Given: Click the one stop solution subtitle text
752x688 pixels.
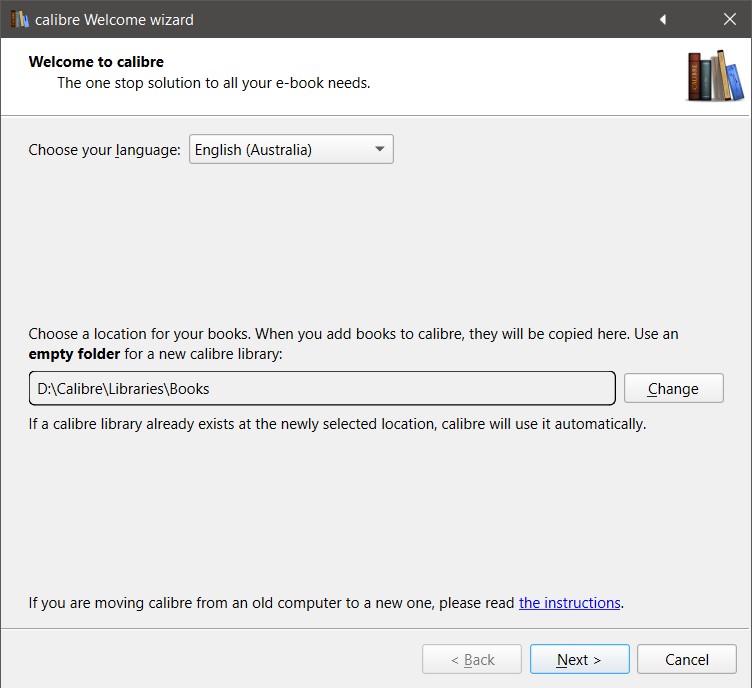Looking at the screenshot, I should 213,82.
